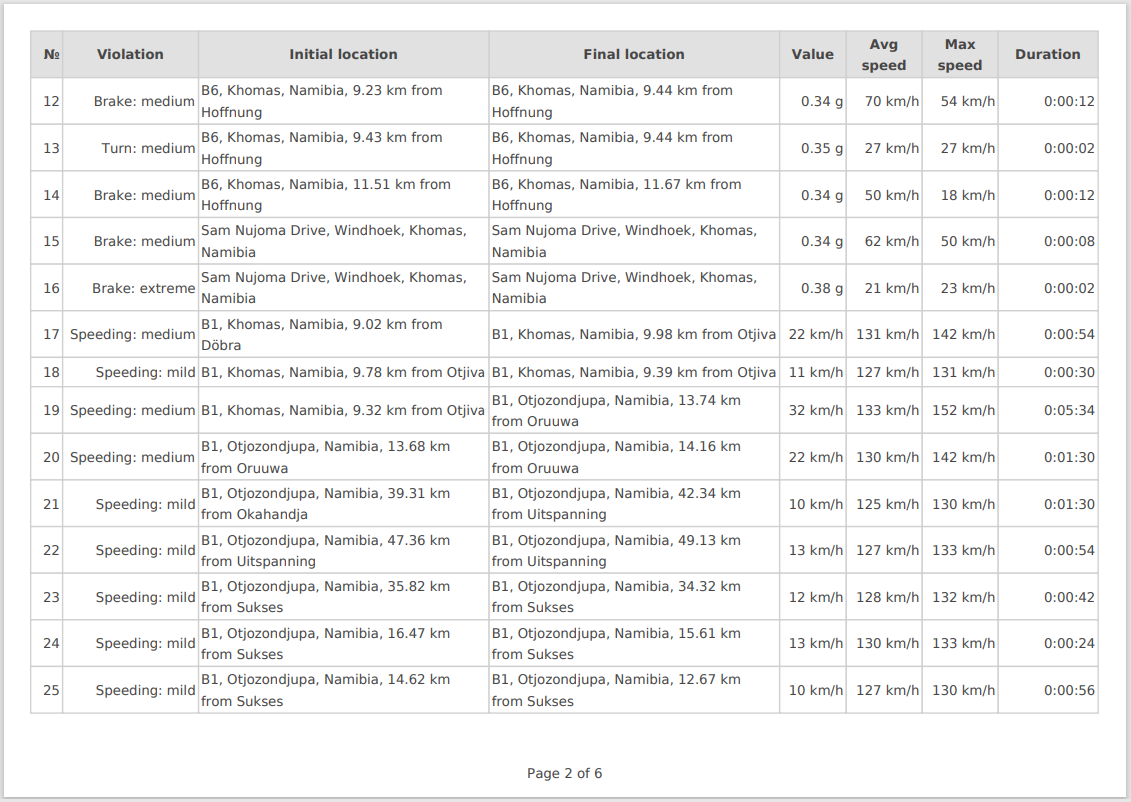Viewport: 1131px width, 802px height.
Task: Click the Duration column header
Action: [1047, 55]
